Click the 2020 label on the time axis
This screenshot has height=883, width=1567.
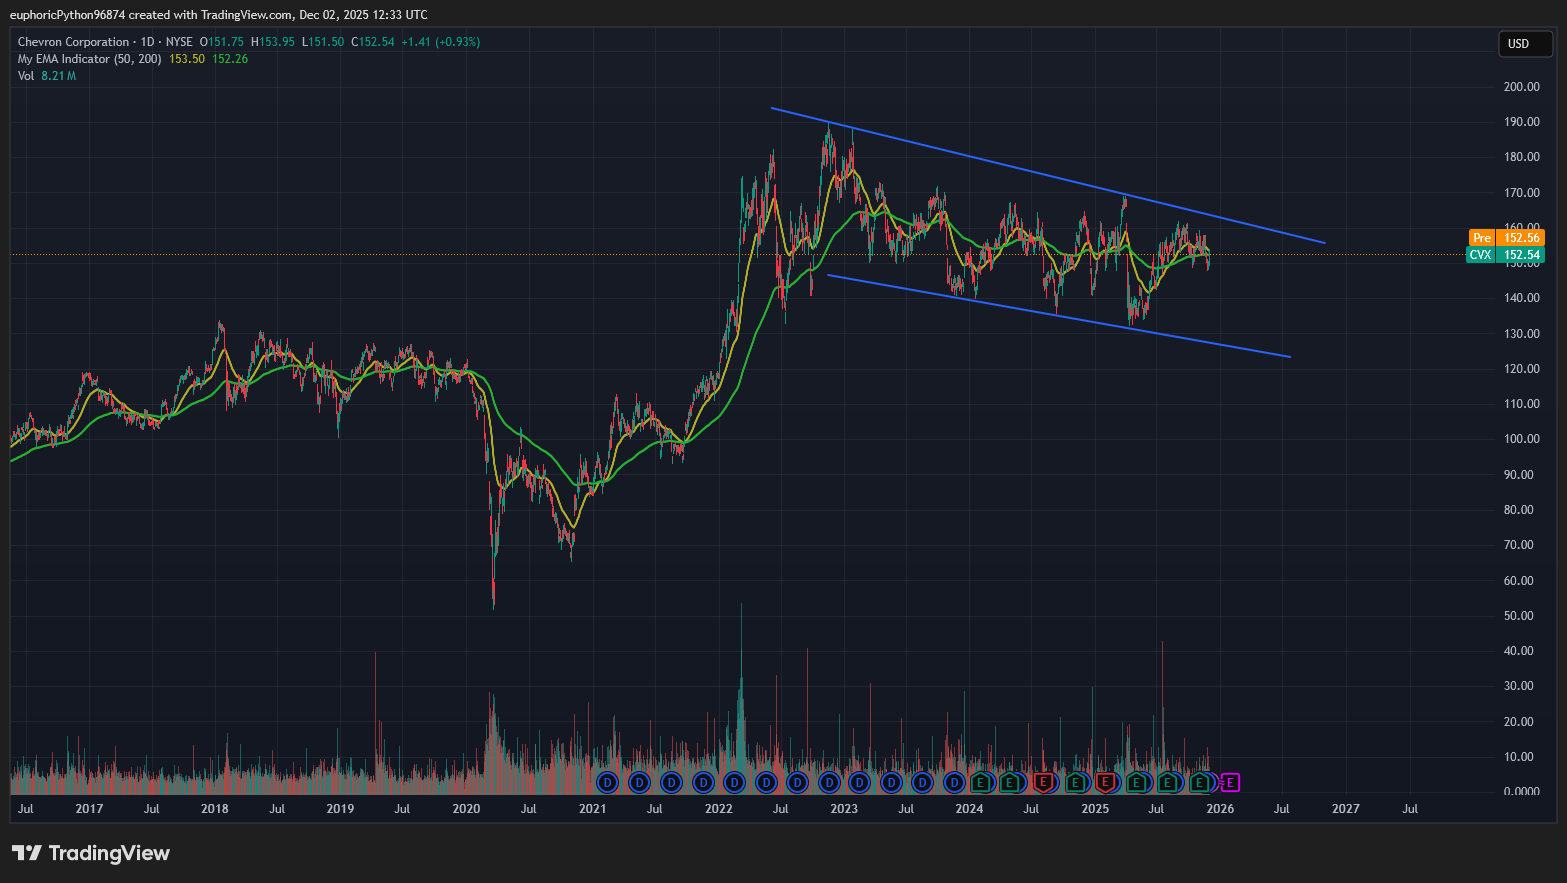click(466, 809)
